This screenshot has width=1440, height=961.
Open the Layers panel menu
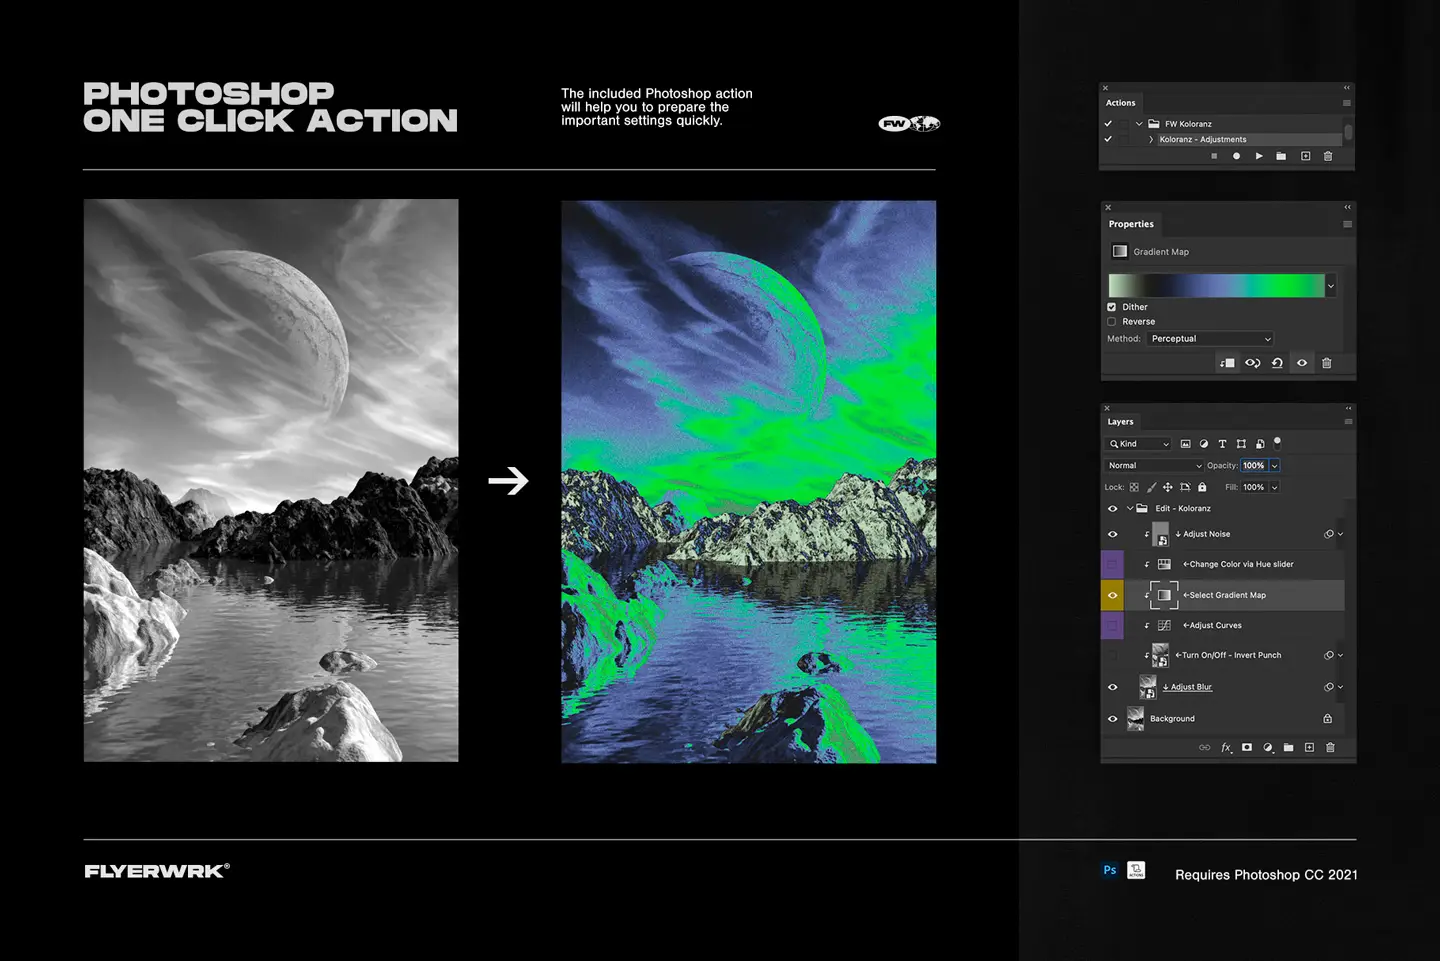pos(1347,421)
